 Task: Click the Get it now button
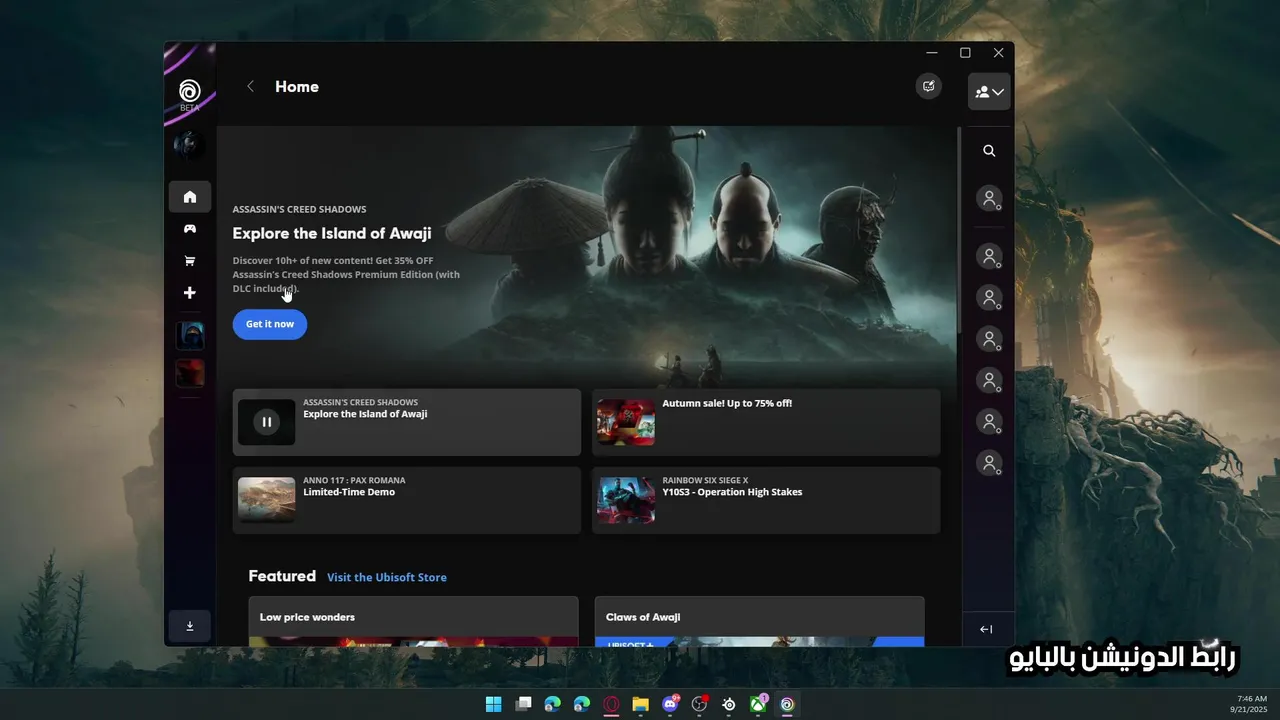tap(270, 324)
